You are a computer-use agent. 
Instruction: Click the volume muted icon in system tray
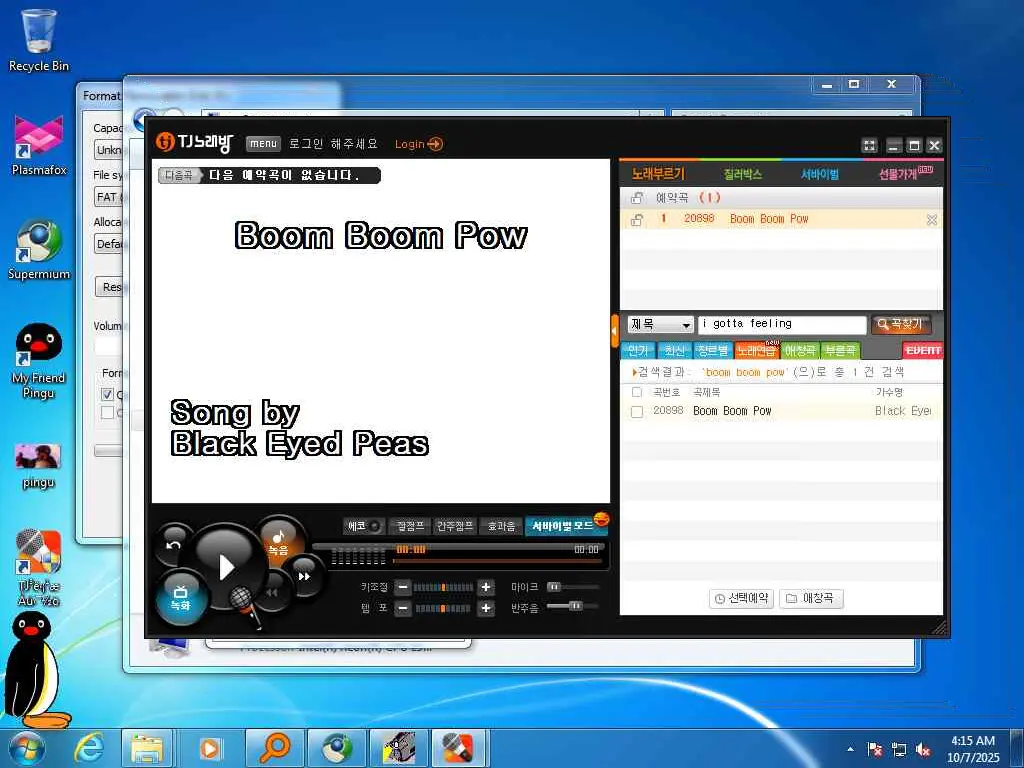[923, 749]
